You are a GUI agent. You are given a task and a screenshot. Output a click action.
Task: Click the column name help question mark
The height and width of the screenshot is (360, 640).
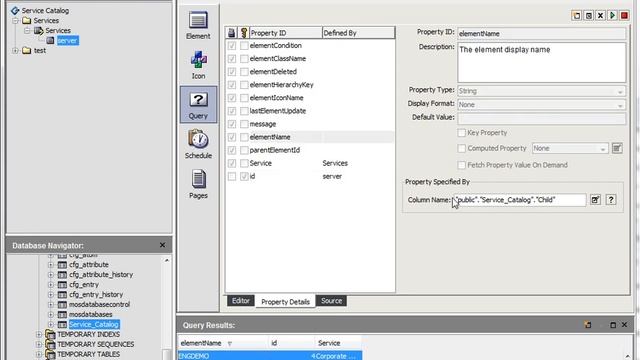(611, 200)
